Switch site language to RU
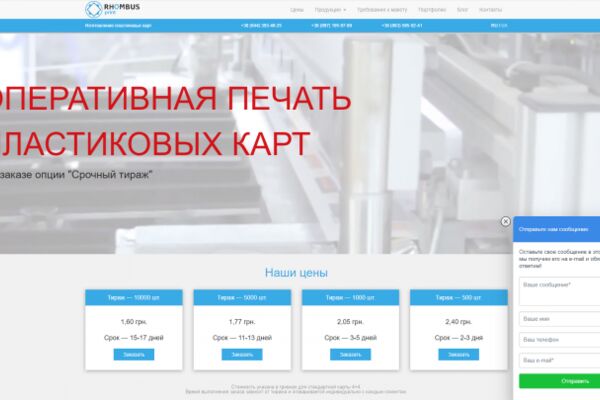The width and height of the screenshot is (600, 400). pos(494,26)
